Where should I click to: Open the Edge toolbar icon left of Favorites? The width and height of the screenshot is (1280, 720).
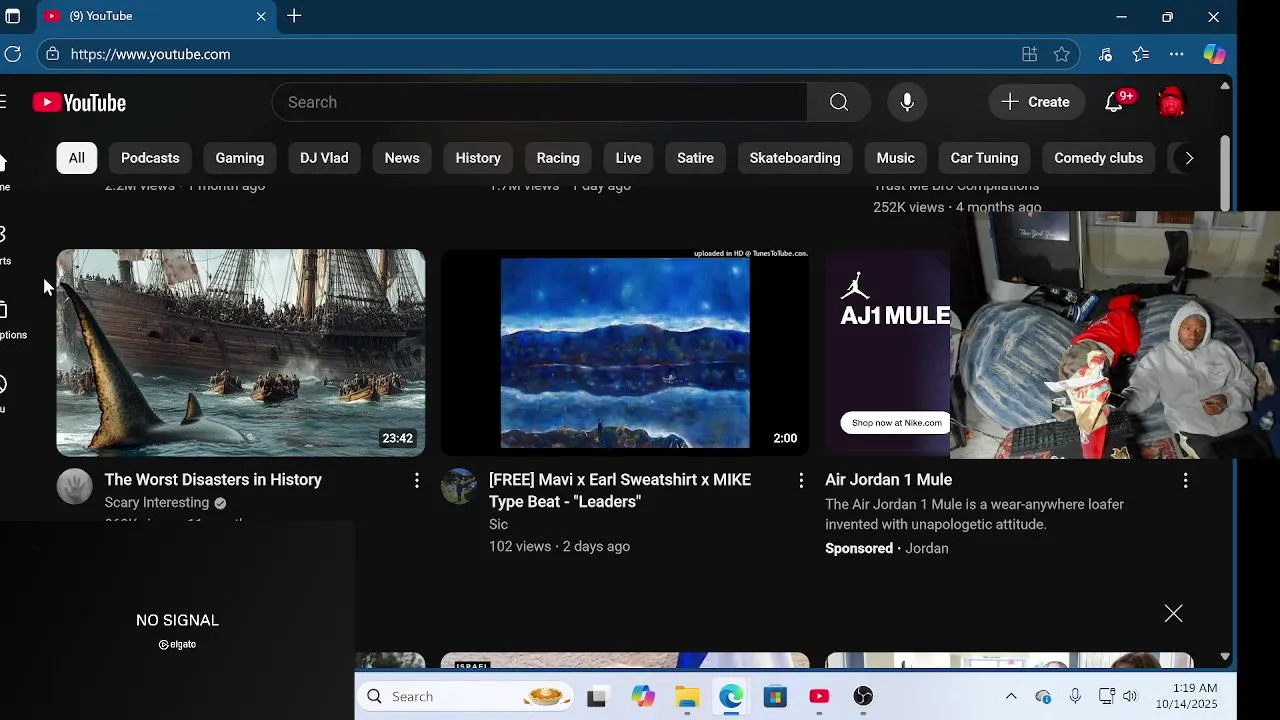pos(1105,54)
